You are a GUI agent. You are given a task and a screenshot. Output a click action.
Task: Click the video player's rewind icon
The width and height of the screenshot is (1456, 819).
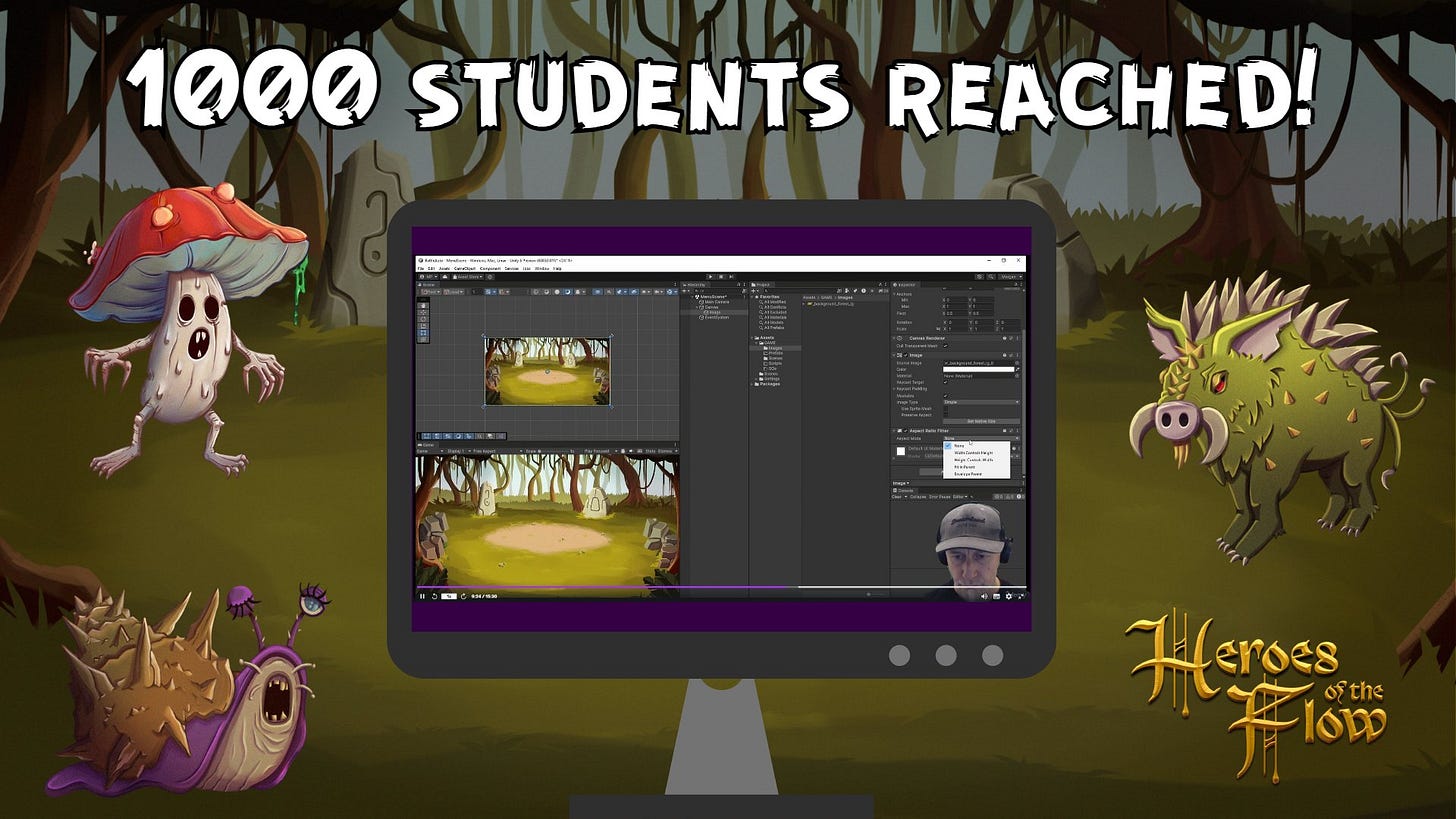(x=434, y=596)
